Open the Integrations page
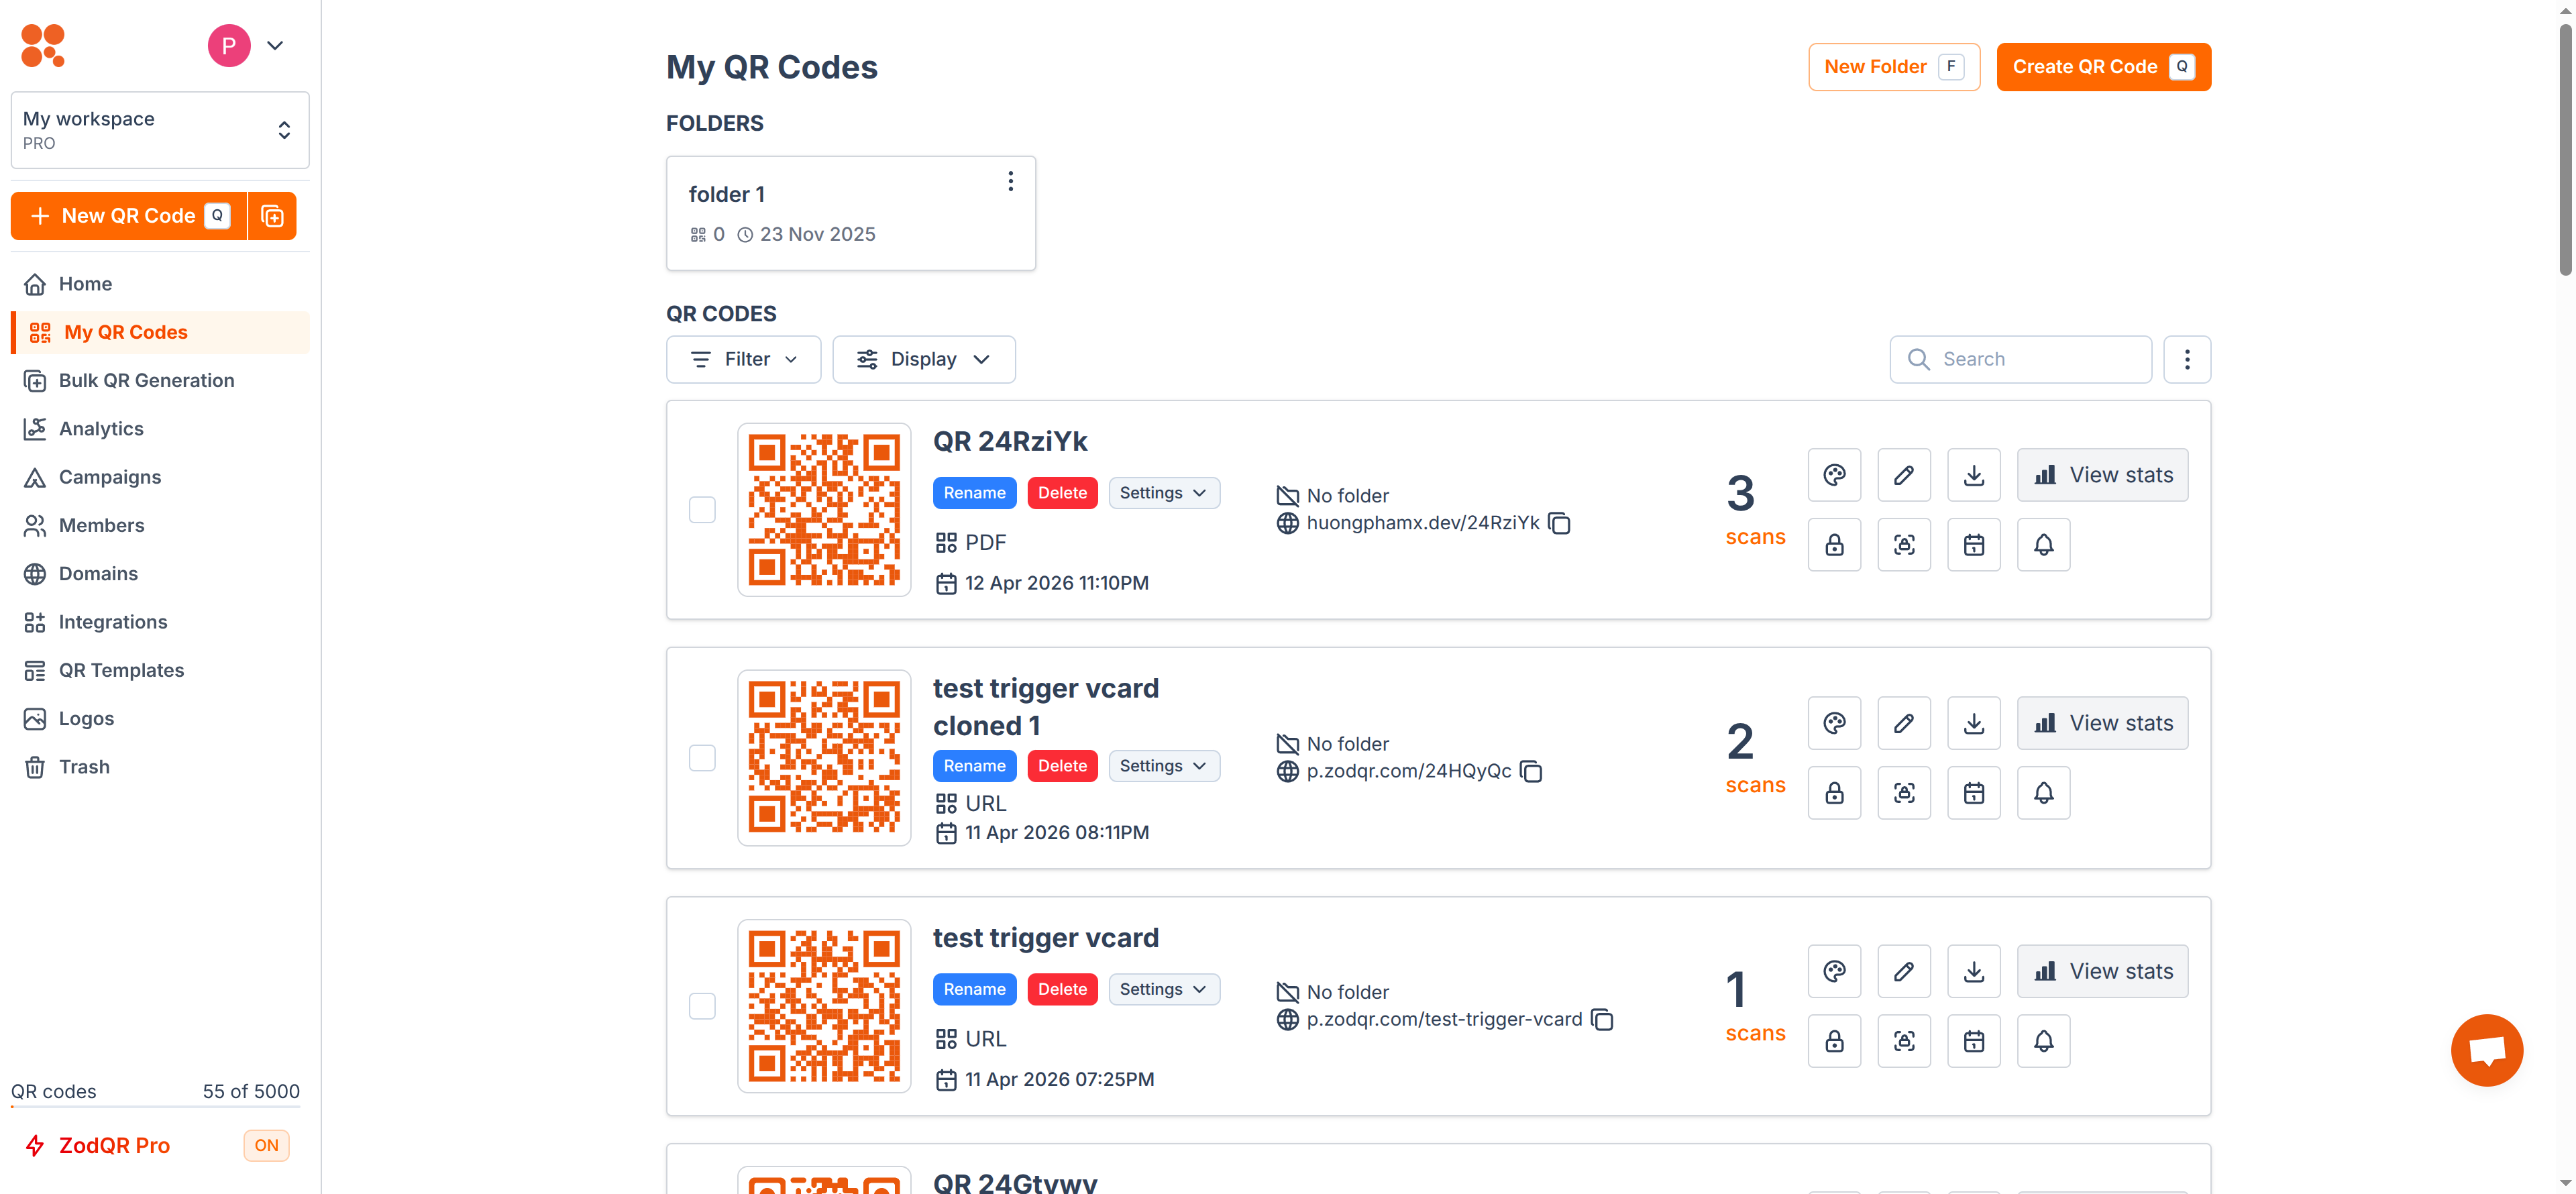This screenshot has height=1194, width=2576. (160, 622)
